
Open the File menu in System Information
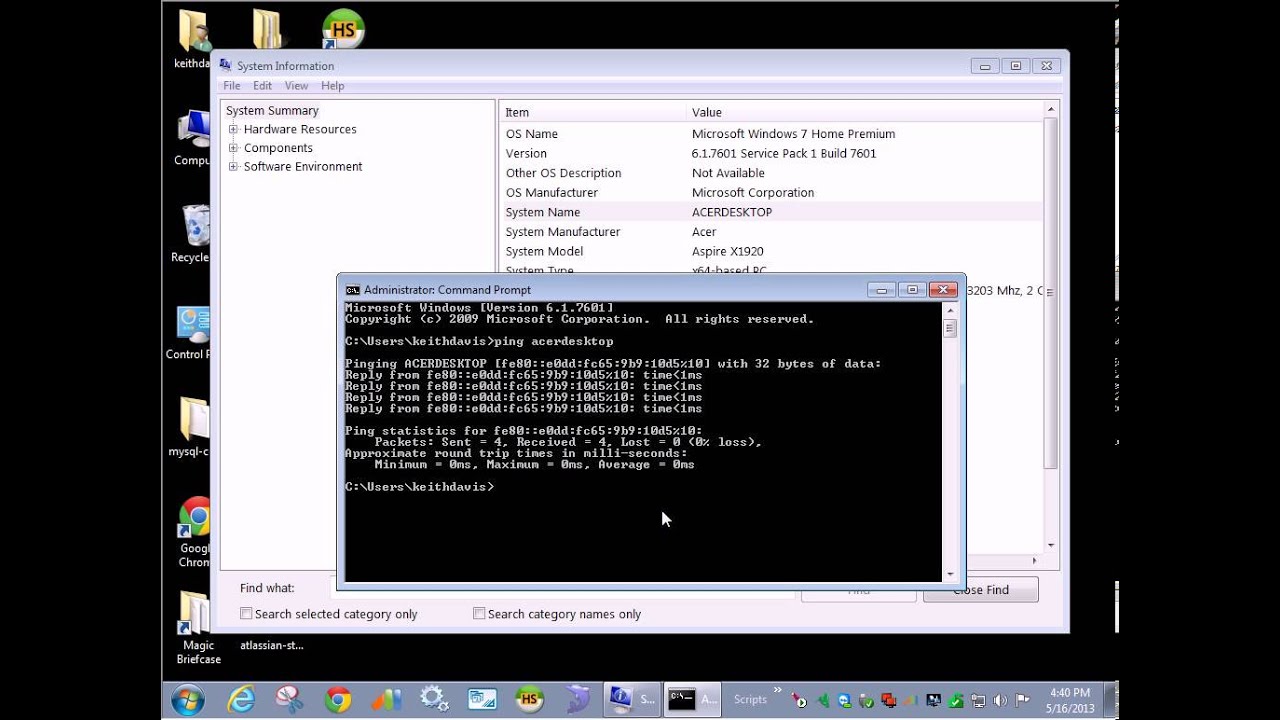point(232,86)
